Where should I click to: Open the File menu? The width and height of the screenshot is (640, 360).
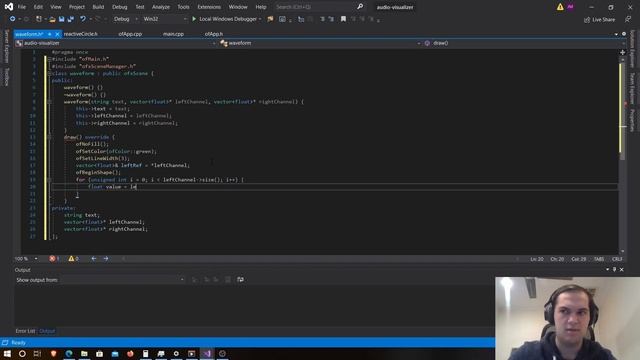pos(22,7)
